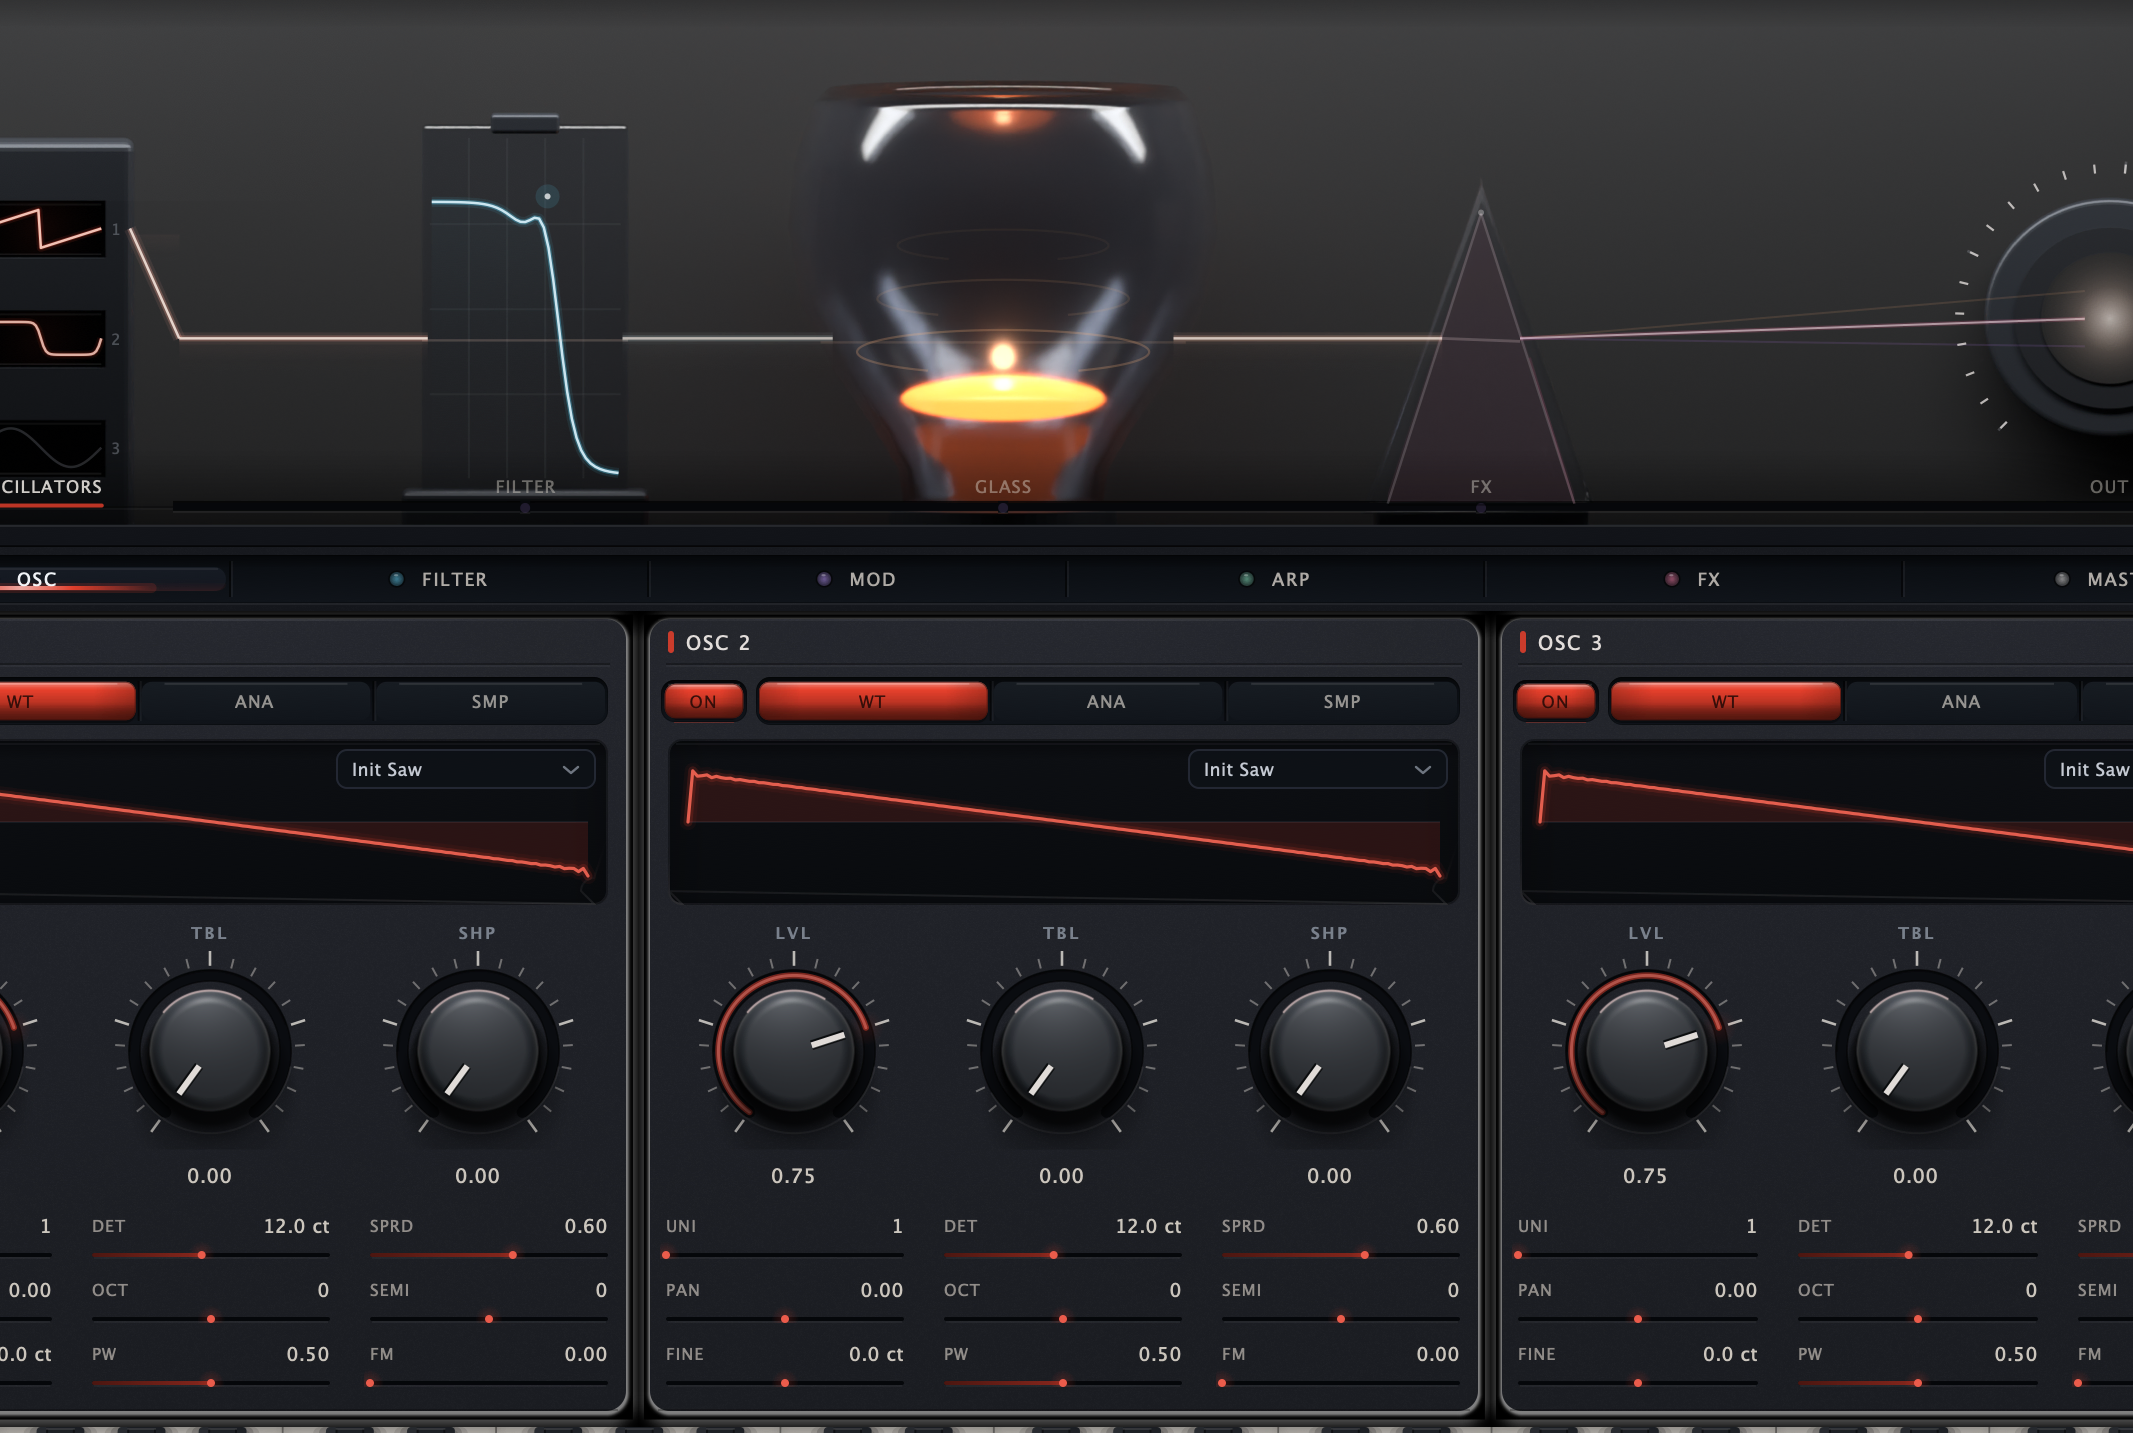The width and height of the screenshot is (2133, 1433).
Task: Click the OSC 2 TBL knob
Action: 1062,1051
